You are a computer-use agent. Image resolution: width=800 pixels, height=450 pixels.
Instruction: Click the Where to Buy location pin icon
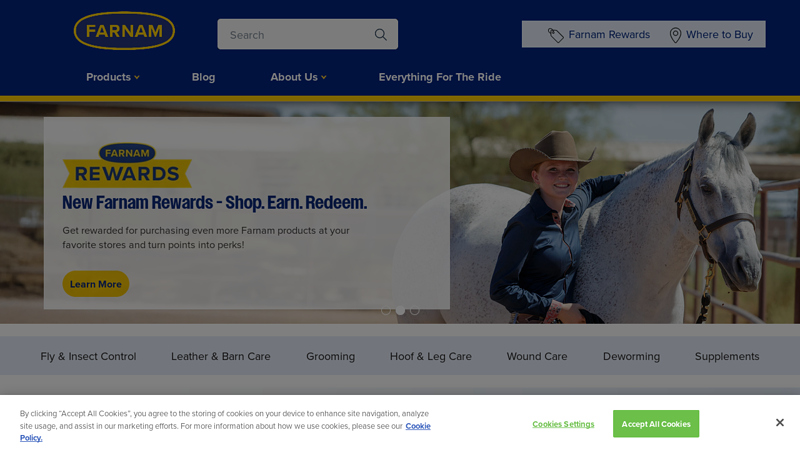(x=675, y=35)
